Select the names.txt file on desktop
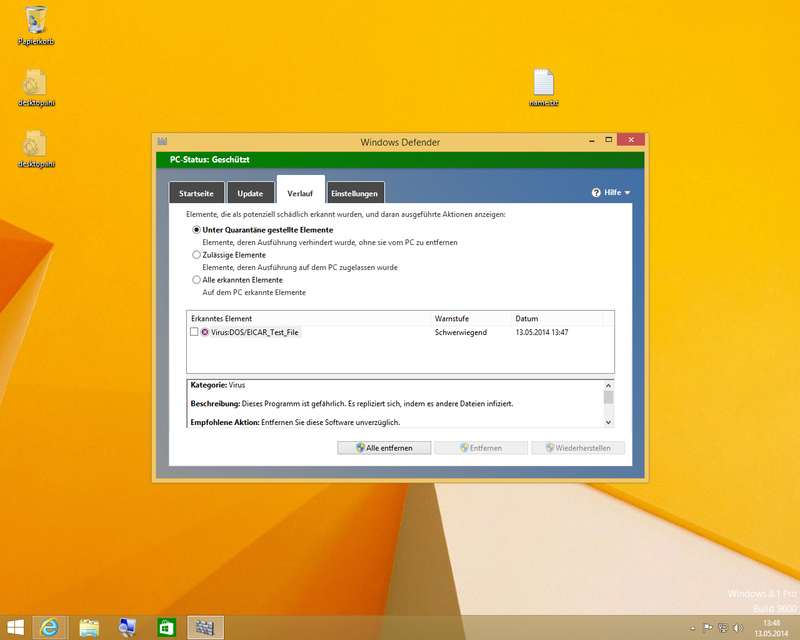 (543, 83)
